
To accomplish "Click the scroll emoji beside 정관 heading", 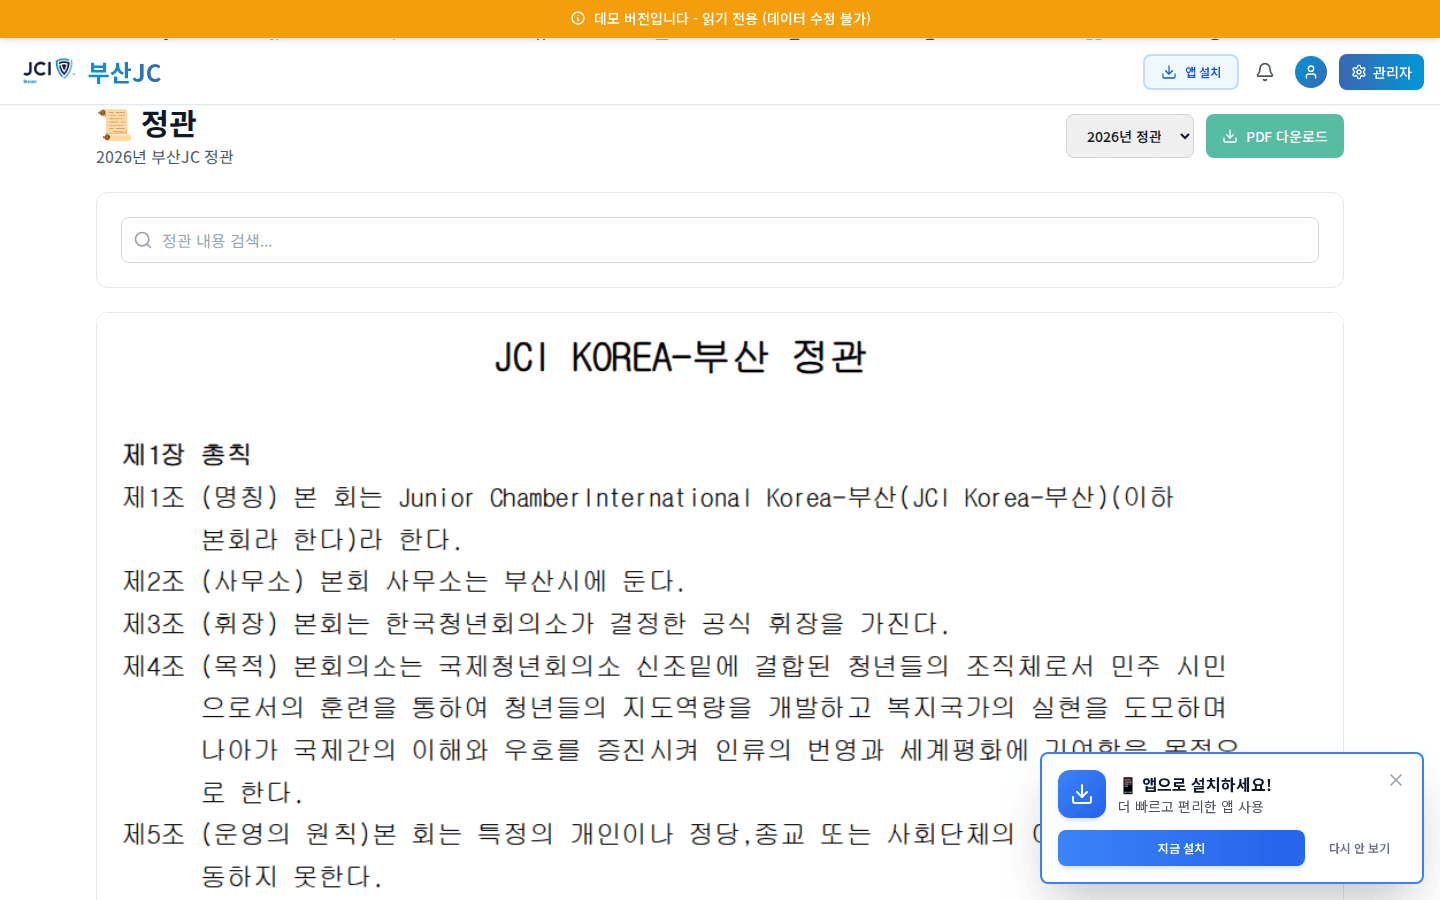I will coord(113,124).
